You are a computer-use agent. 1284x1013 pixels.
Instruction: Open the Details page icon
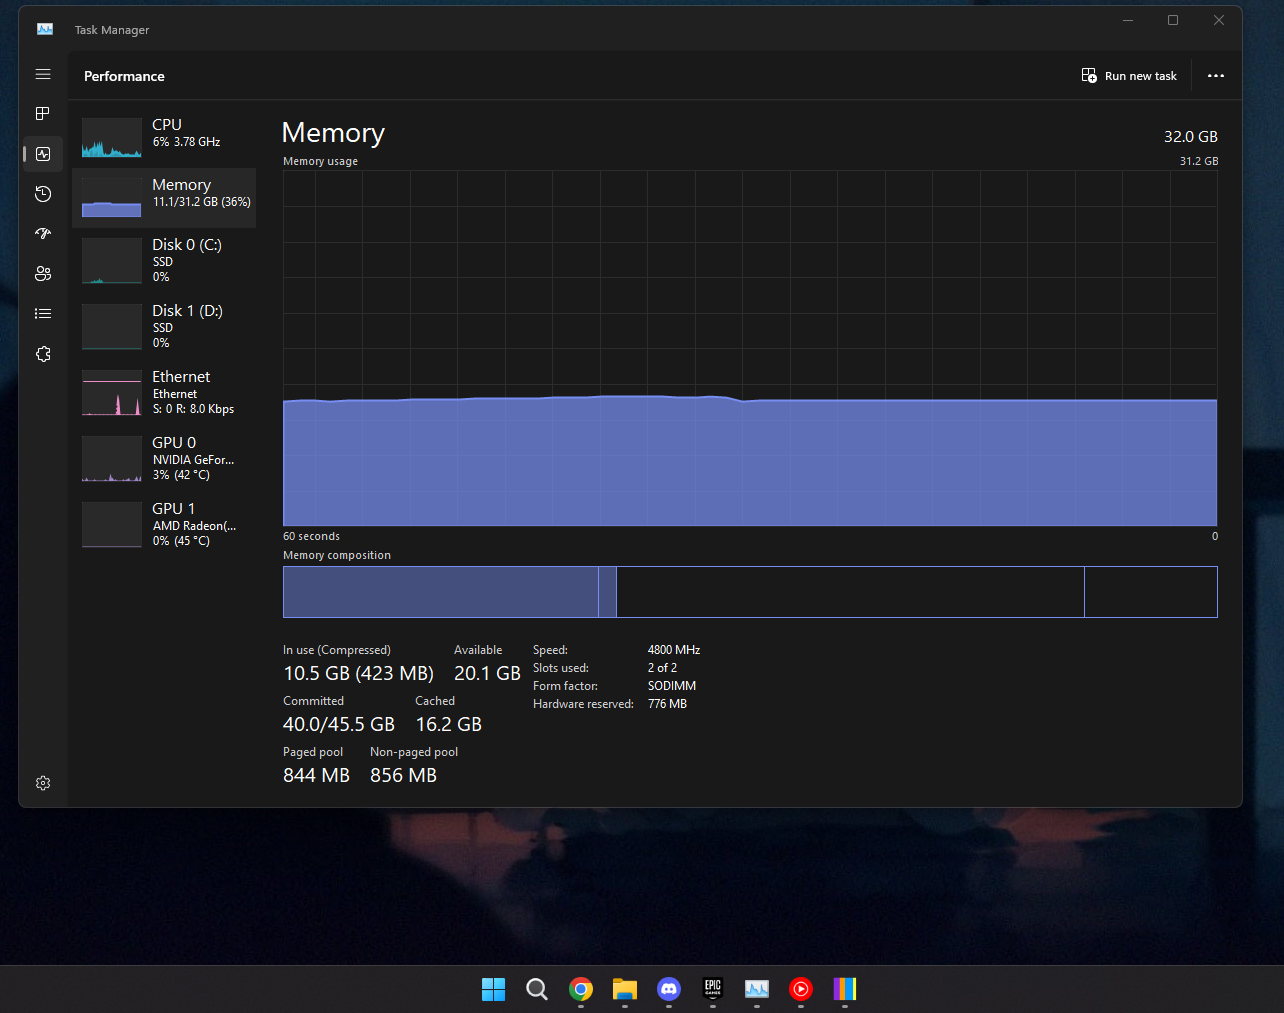pyautogui.click(x=43, y=314)
